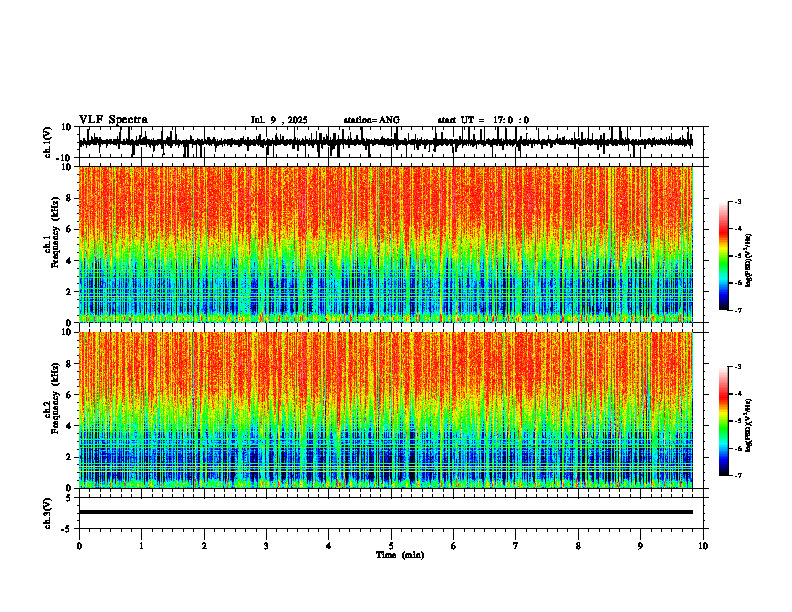Image resolution: width=792 pixels, height=612 pixels.
Task: Click the "6" kHz tick on ch.2 spectrogram
Action: point(70,395)
